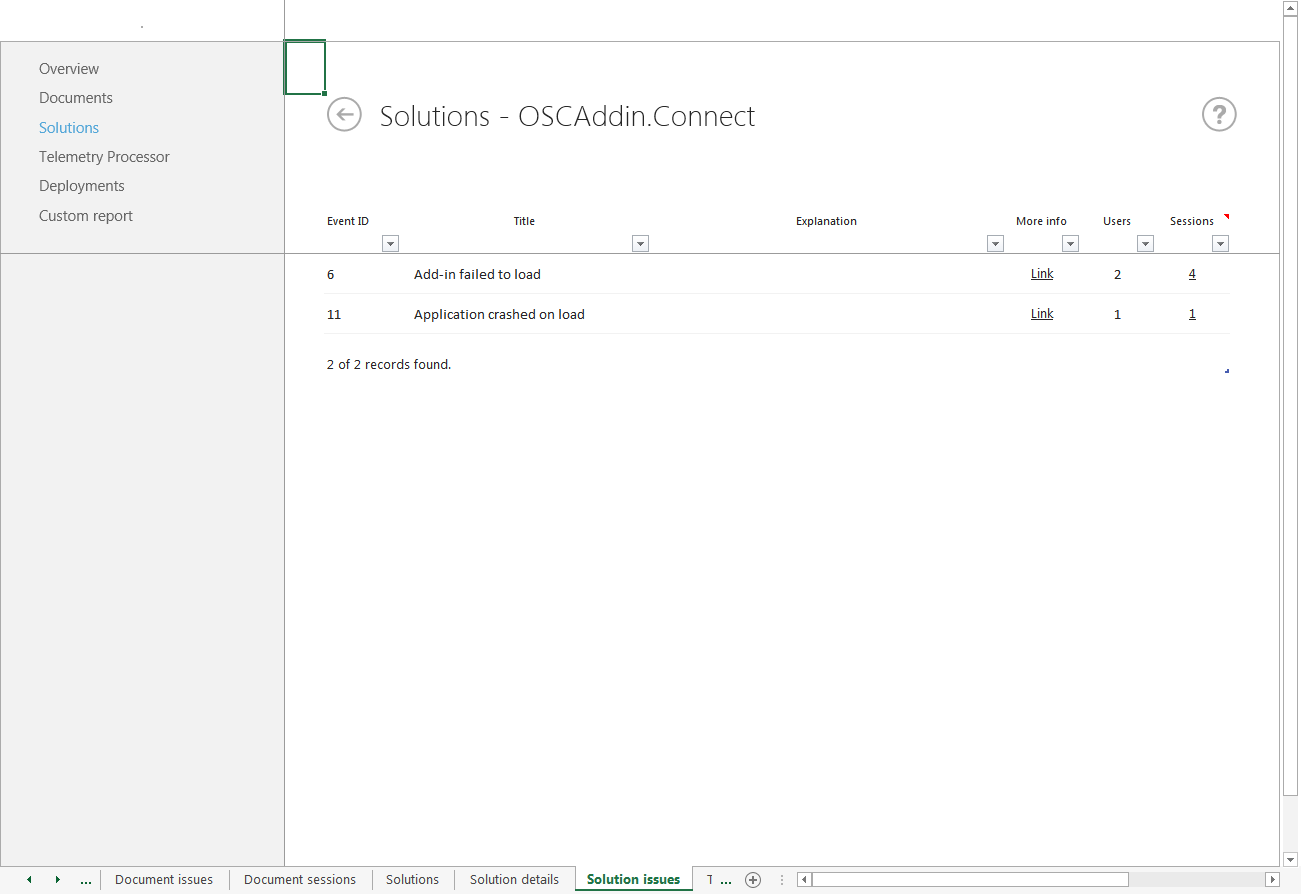1301x894 pixels.
Task: Open the Title column filter dropdown
Action: click(x=640, y=243)
